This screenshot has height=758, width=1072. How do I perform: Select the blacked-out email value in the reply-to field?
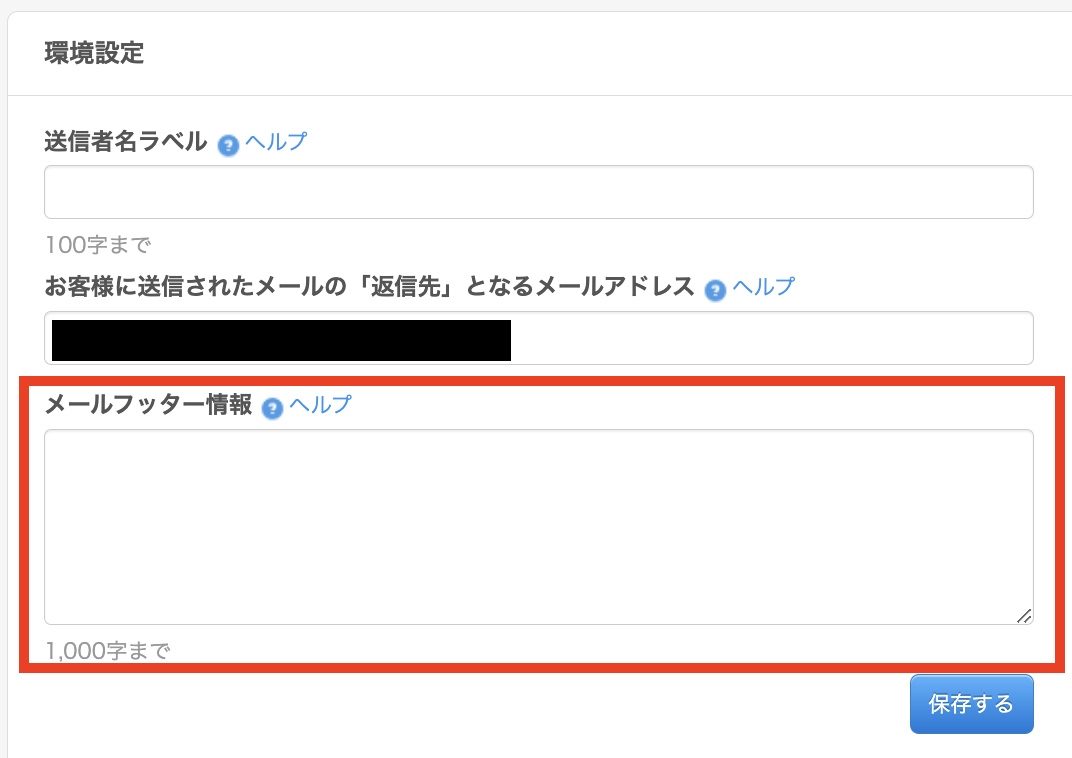click(x=281, y=340)
